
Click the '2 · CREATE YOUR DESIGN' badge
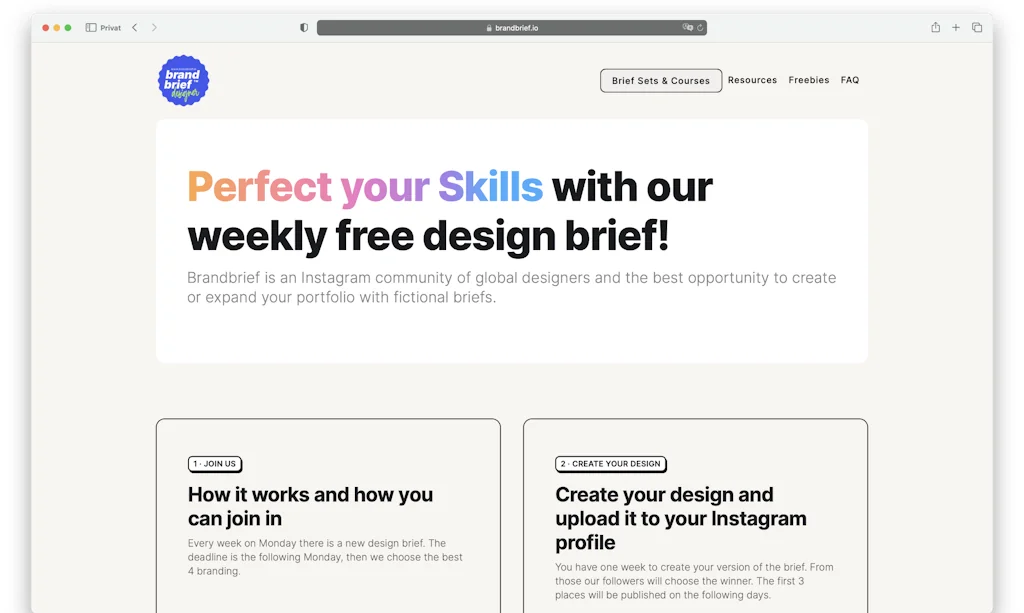click(x=610, y=464)
